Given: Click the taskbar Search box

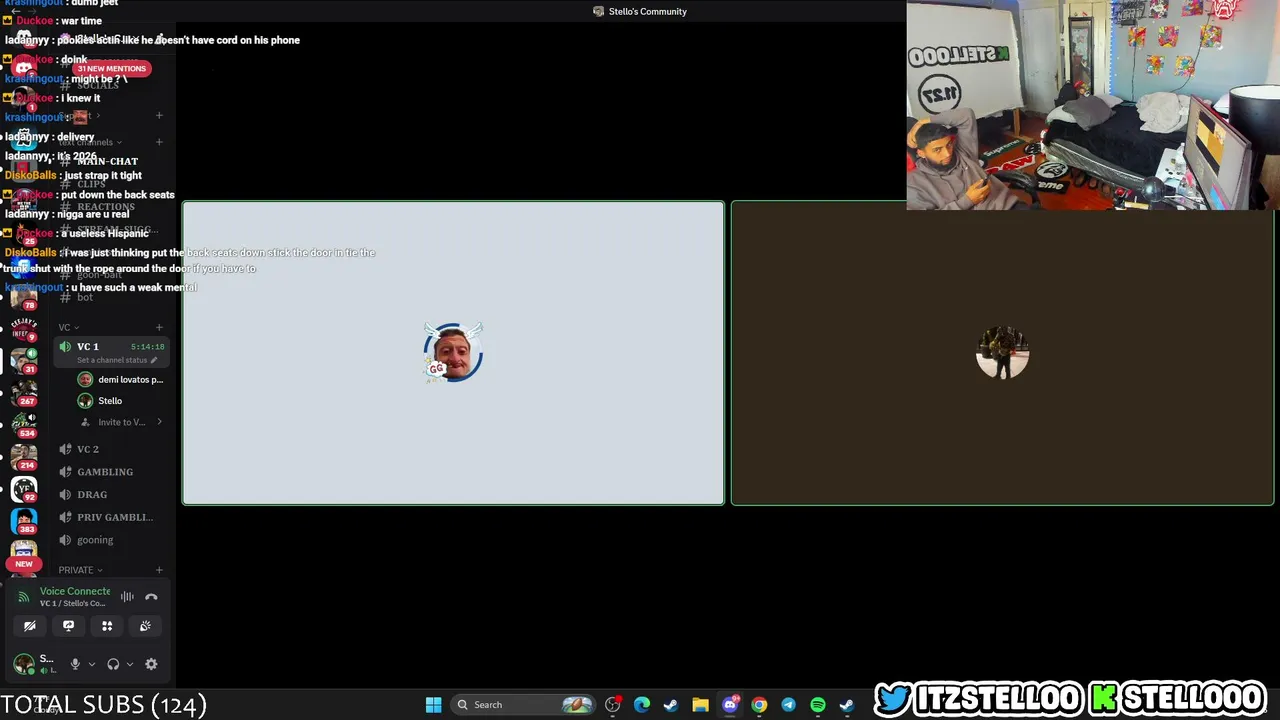Looking at the screenshot, I should click(x=524, y=705).
